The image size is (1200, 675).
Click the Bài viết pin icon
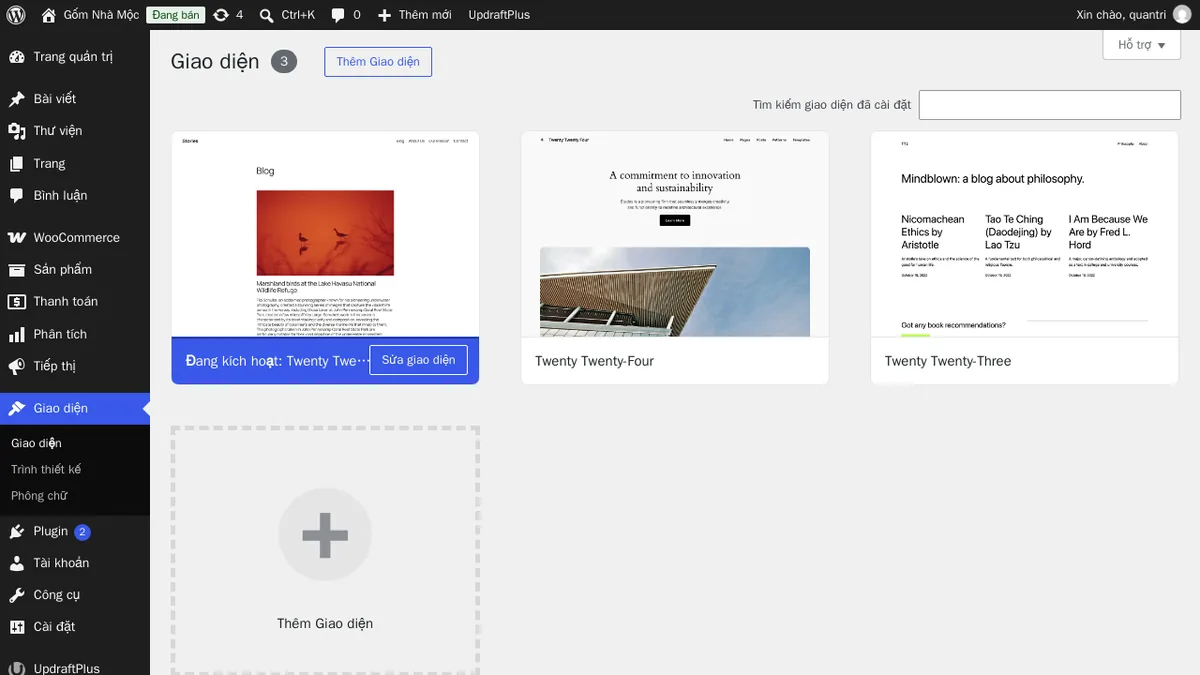click(x=17, y=99)
